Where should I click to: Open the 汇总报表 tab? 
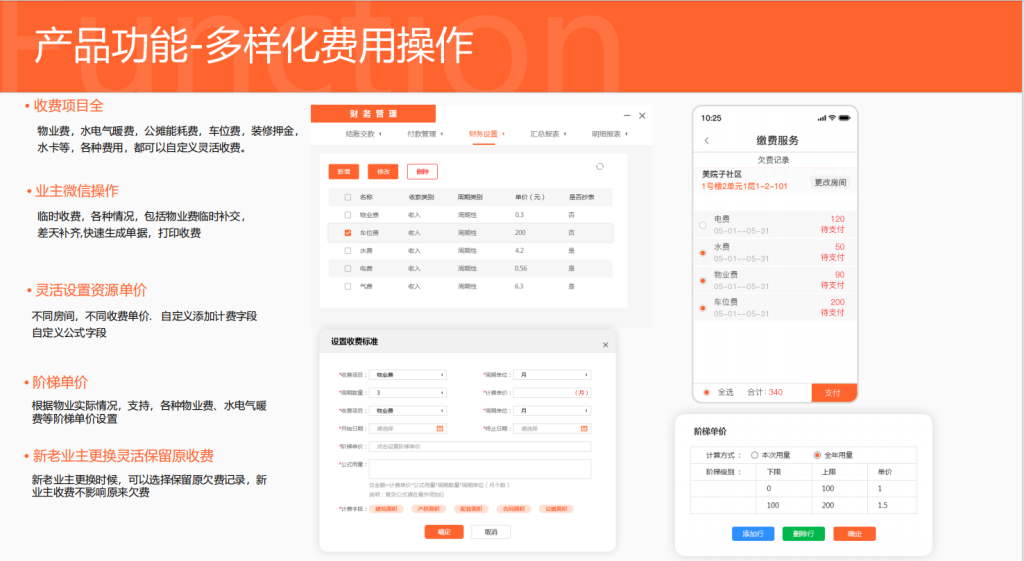(545, 134)
